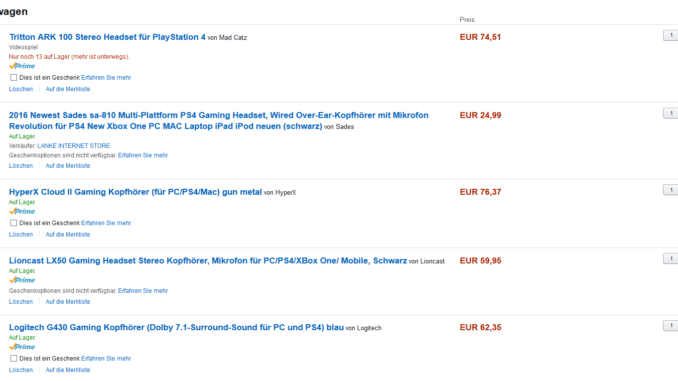Move HyperX Cloud II to the Merkliste
The image size is (678, 381).
click(x=68, y=234)
